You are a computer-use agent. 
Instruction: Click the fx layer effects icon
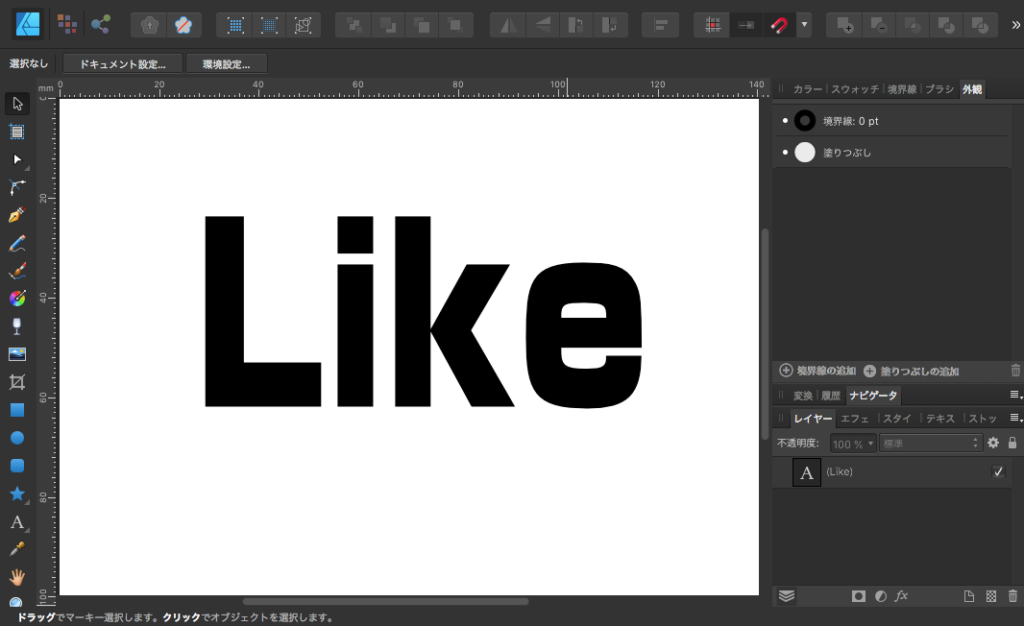tap(901, 596)
